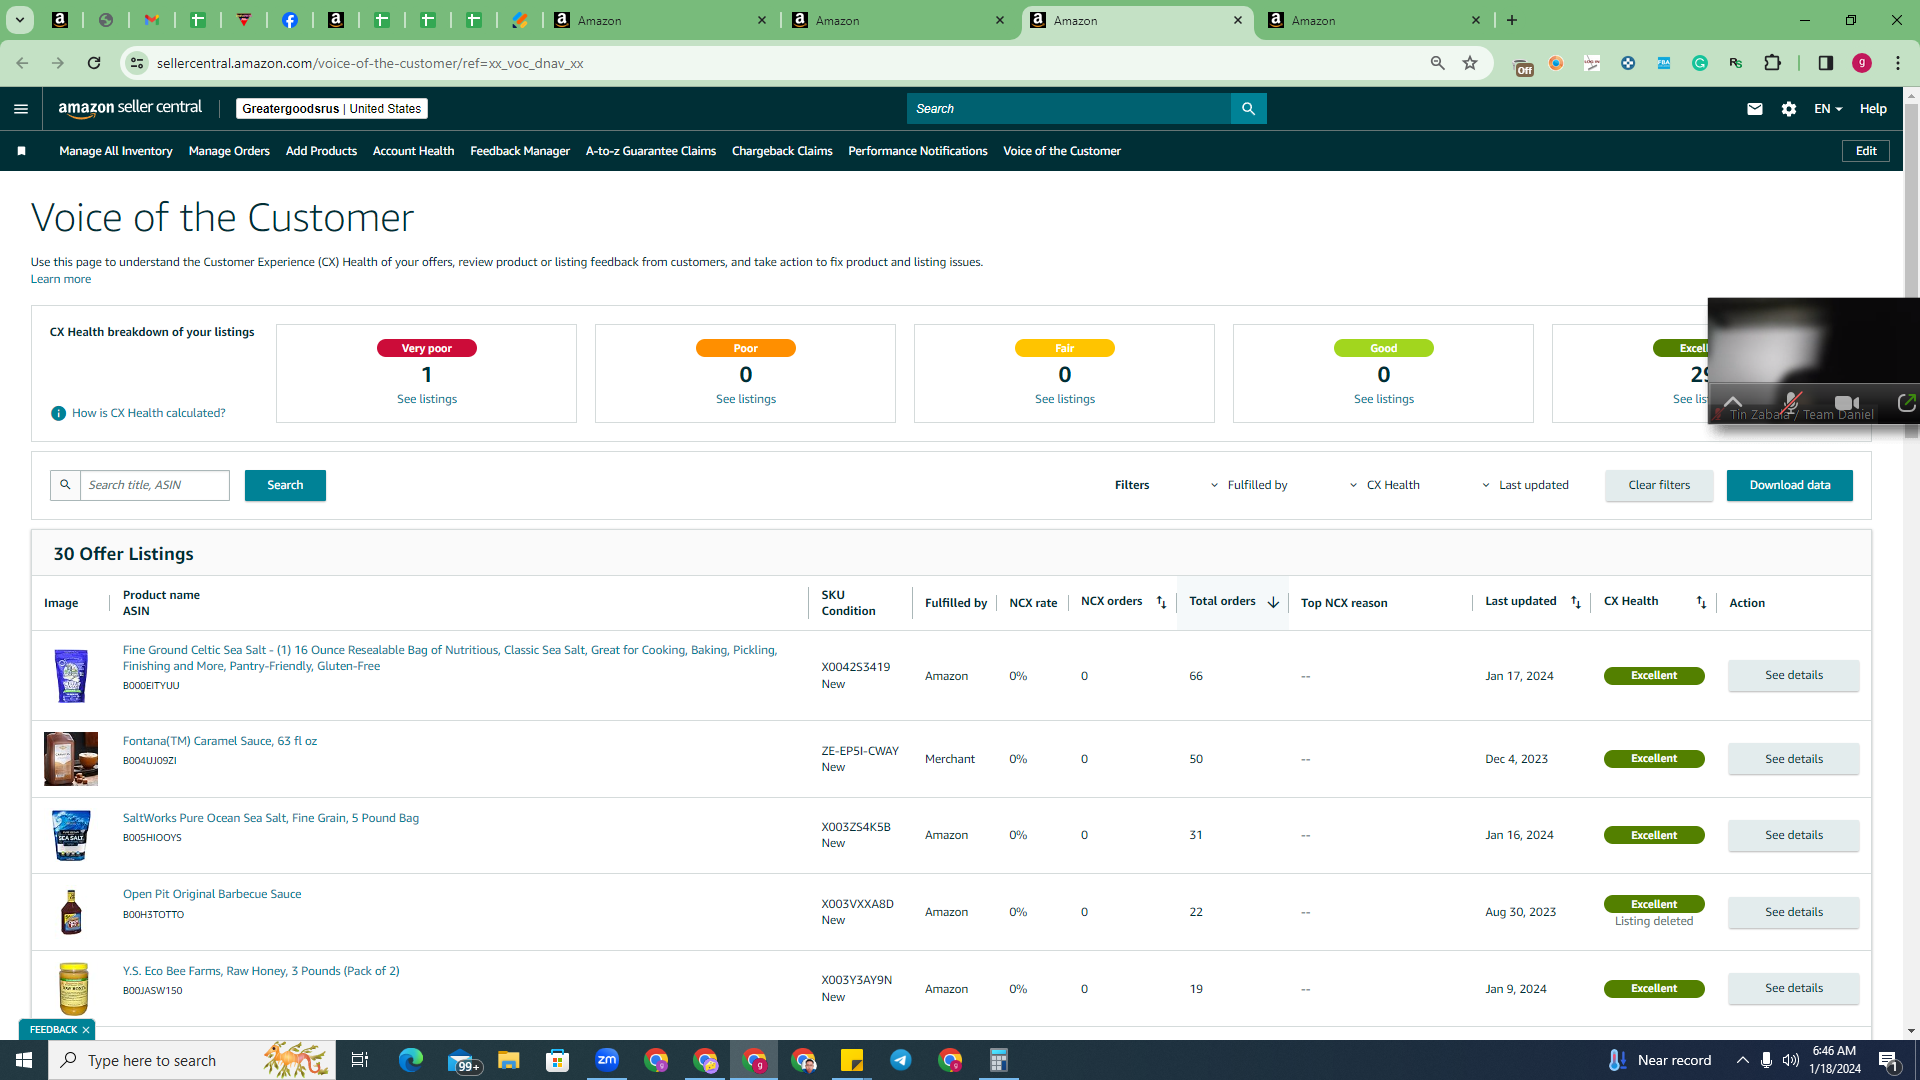The width and height of the screenshot is (1920, 1080).
Task: Show hidden system tray icons chevron
Action: 1742,1060
